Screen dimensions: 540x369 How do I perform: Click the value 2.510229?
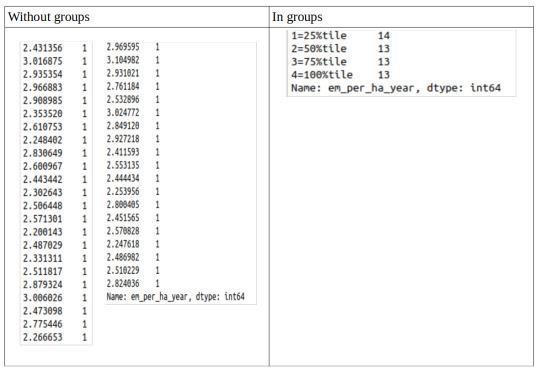point(123,270)
